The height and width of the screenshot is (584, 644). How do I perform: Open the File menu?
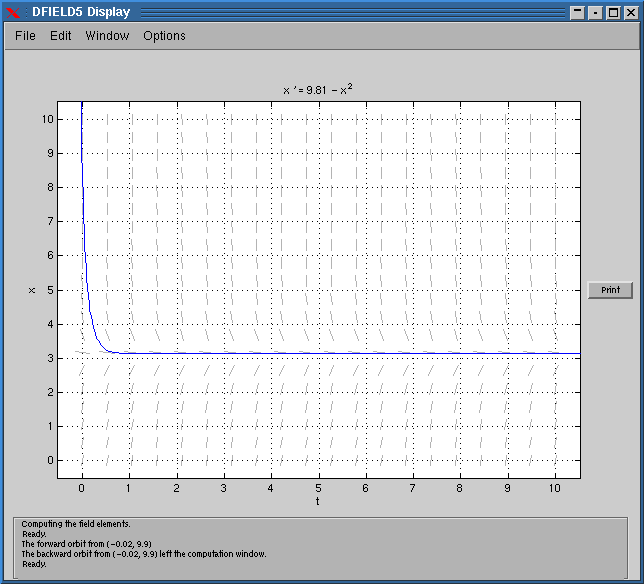[25, 36]
